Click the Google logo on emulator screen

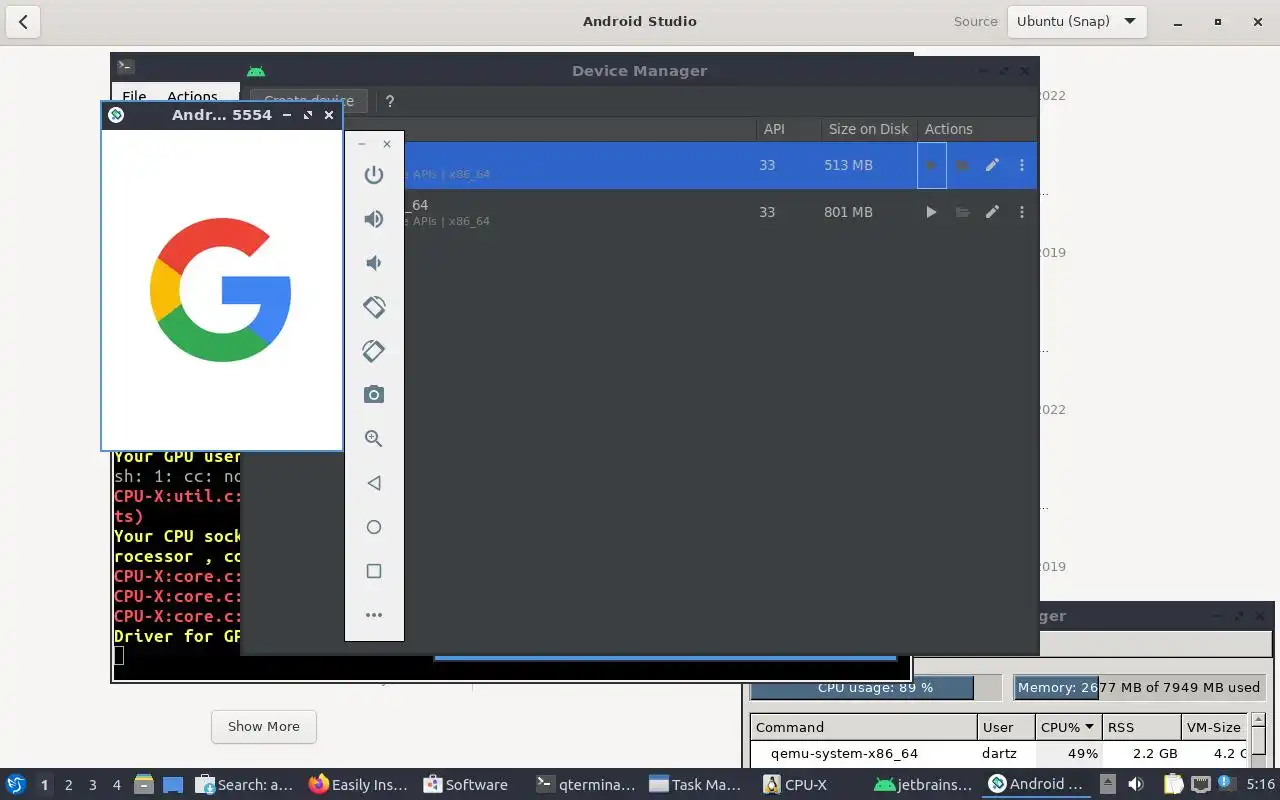point(221,290)
